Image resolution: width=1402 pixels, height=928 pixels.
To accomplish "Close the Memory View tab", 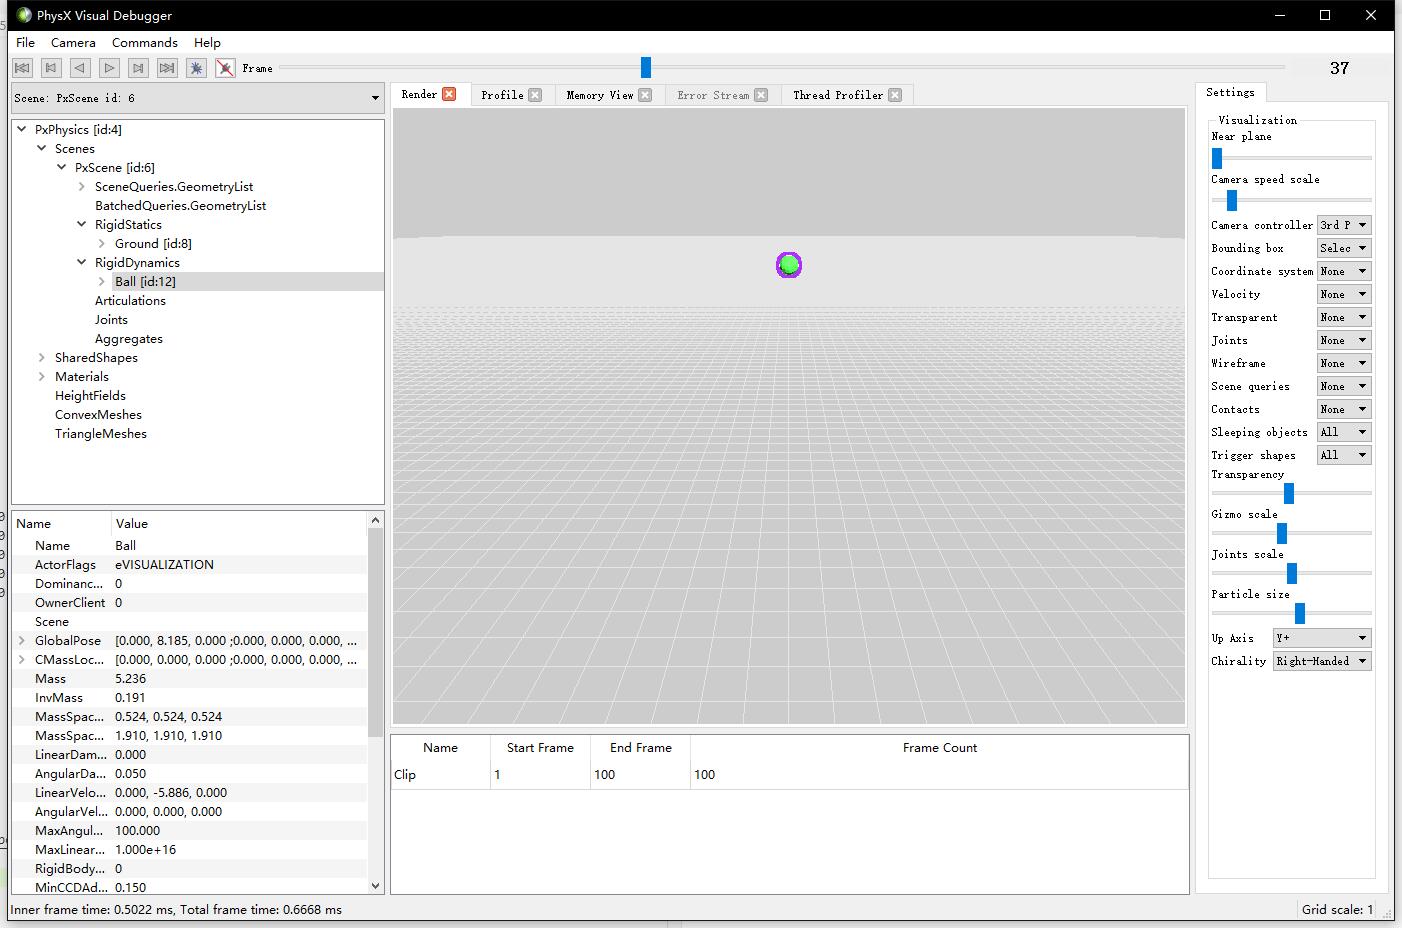I will coord(645,95).
